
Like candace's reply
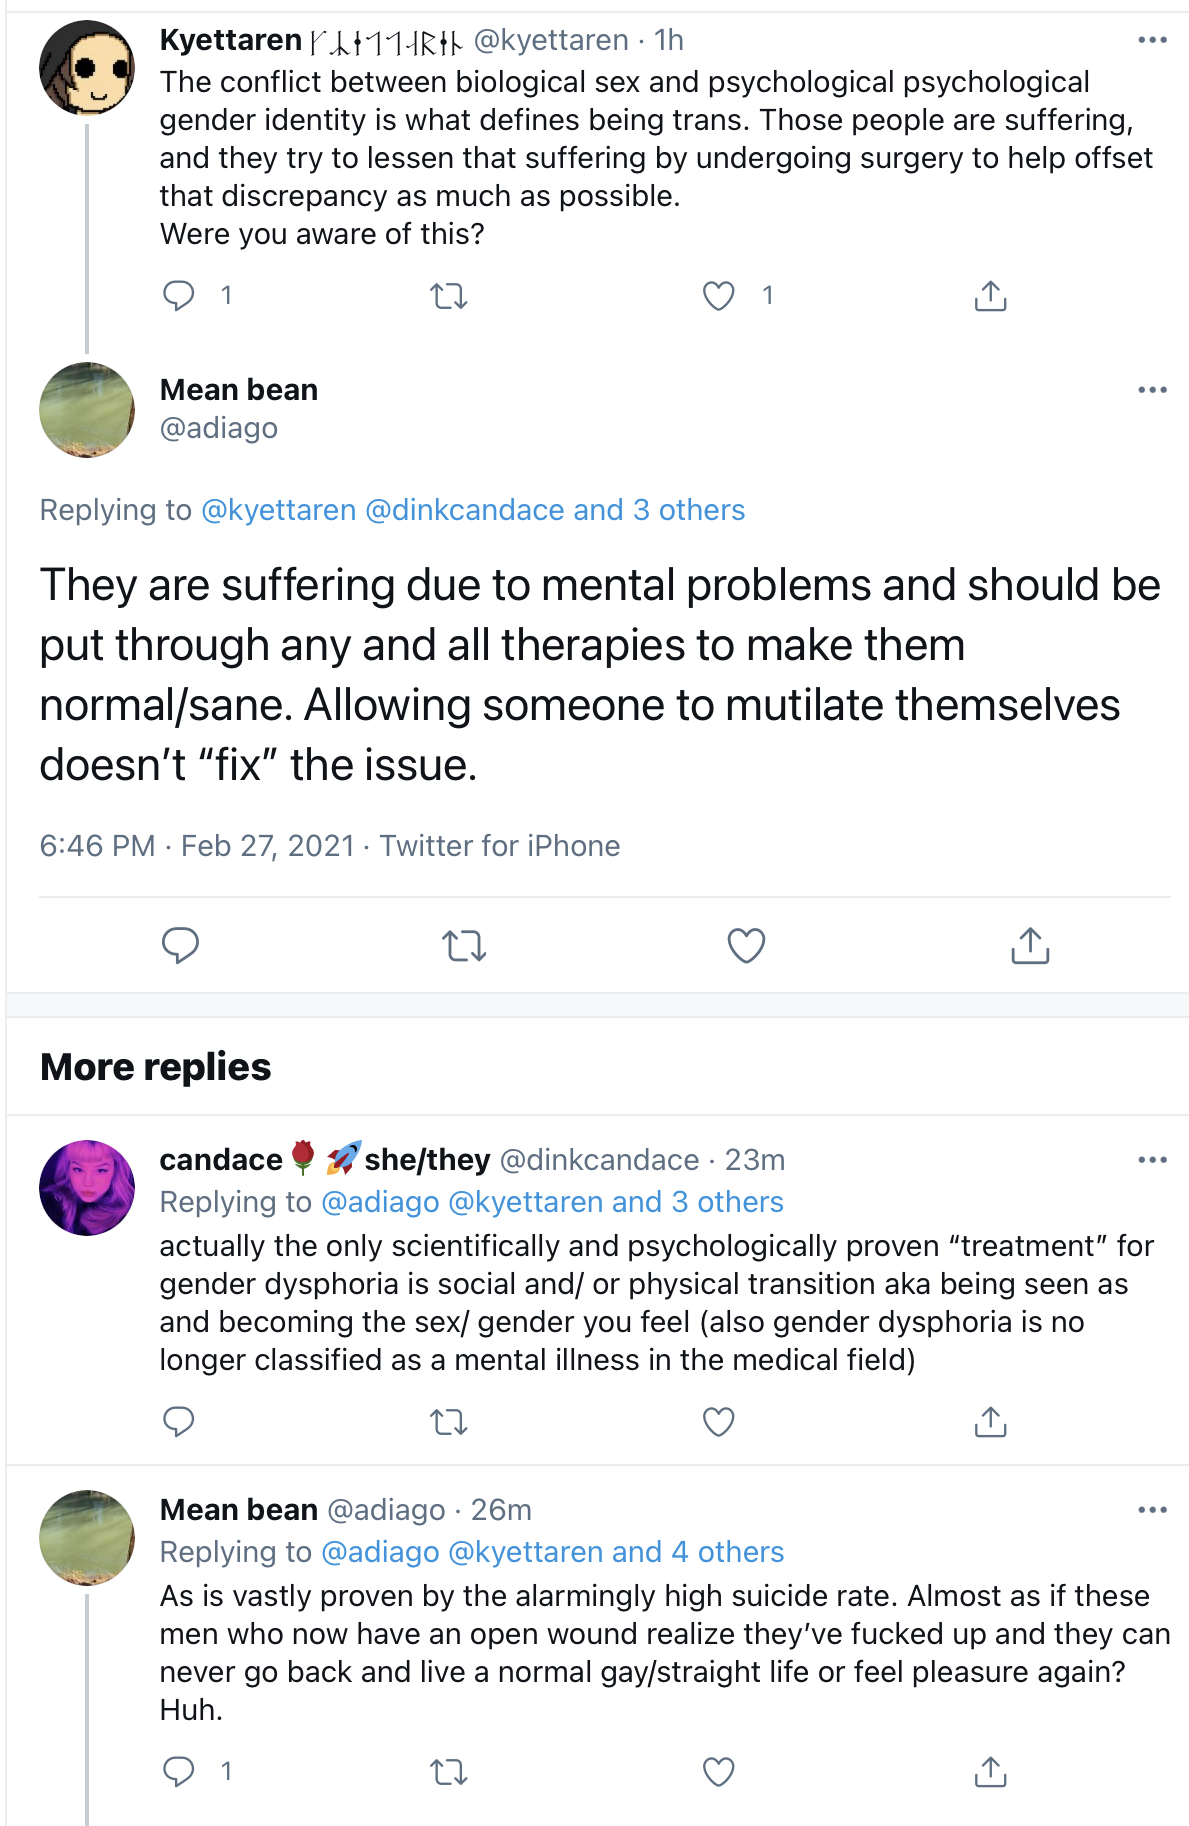click(x=719, y=1422)
